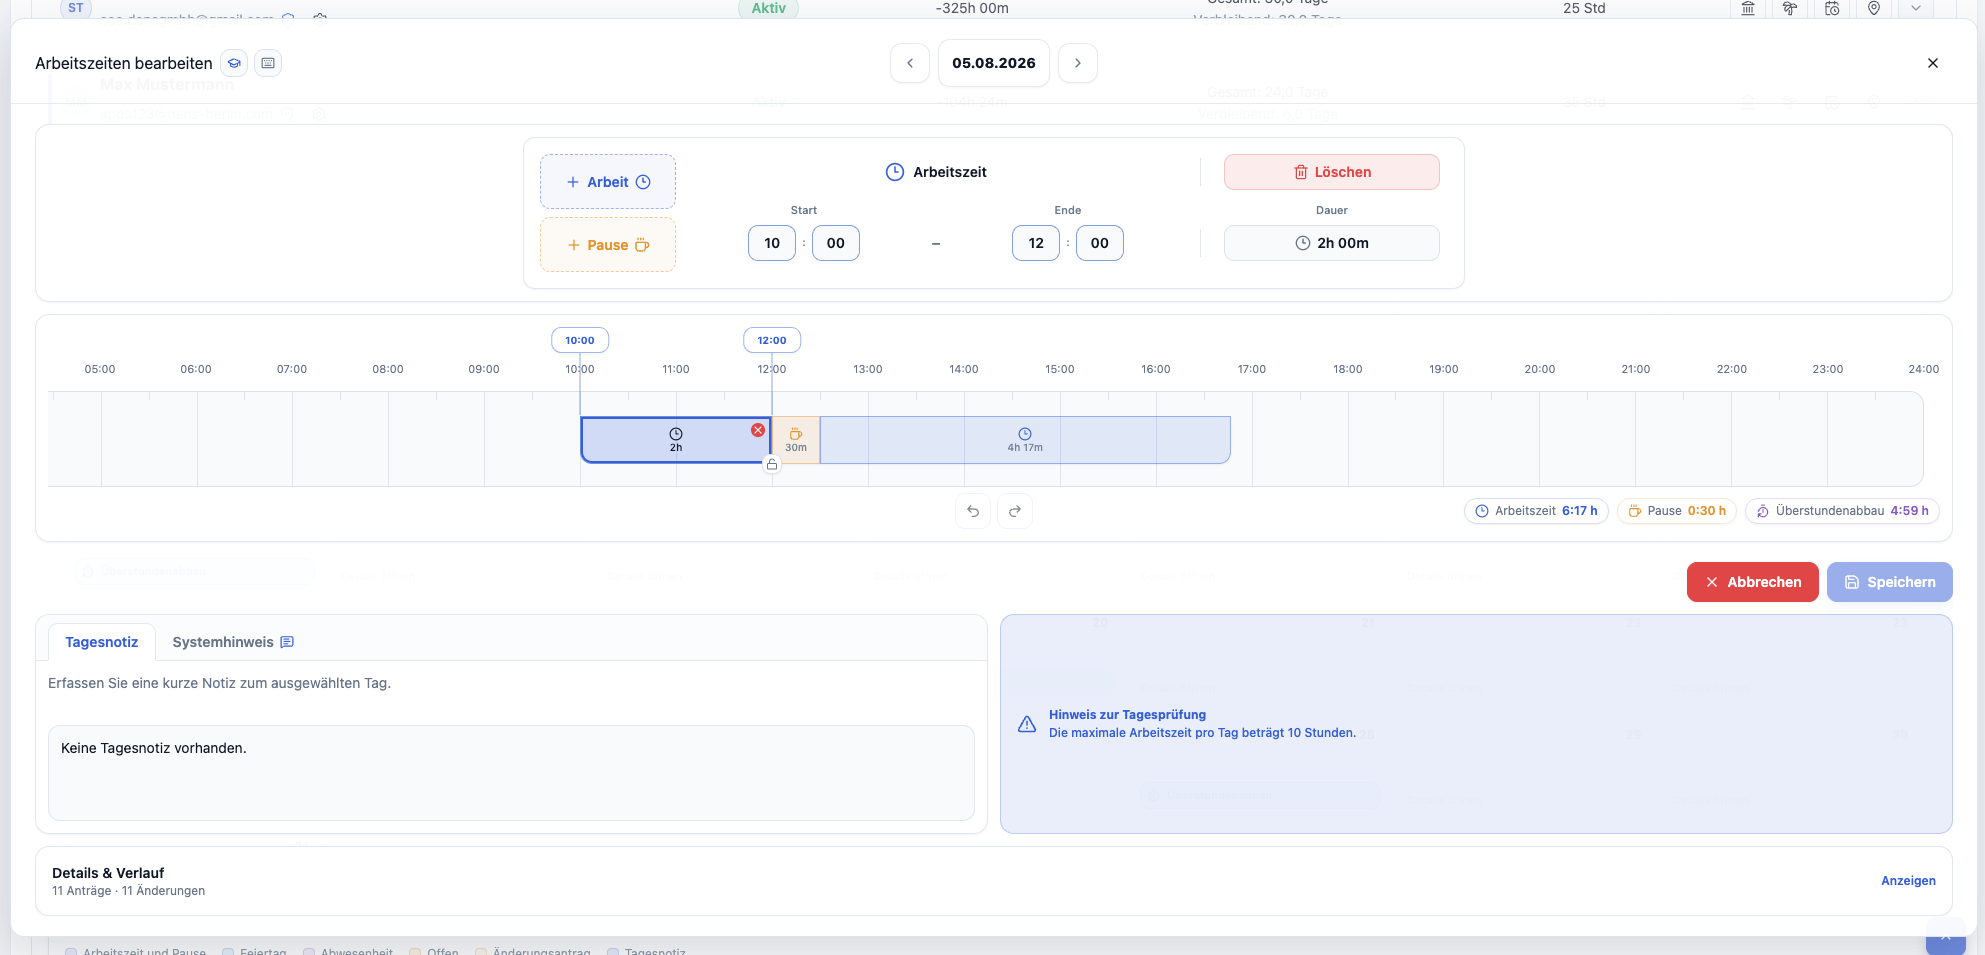Viewport: 1985px width, 955px height.
Task: Save changes with Speichern
Action: (1890, 582)
